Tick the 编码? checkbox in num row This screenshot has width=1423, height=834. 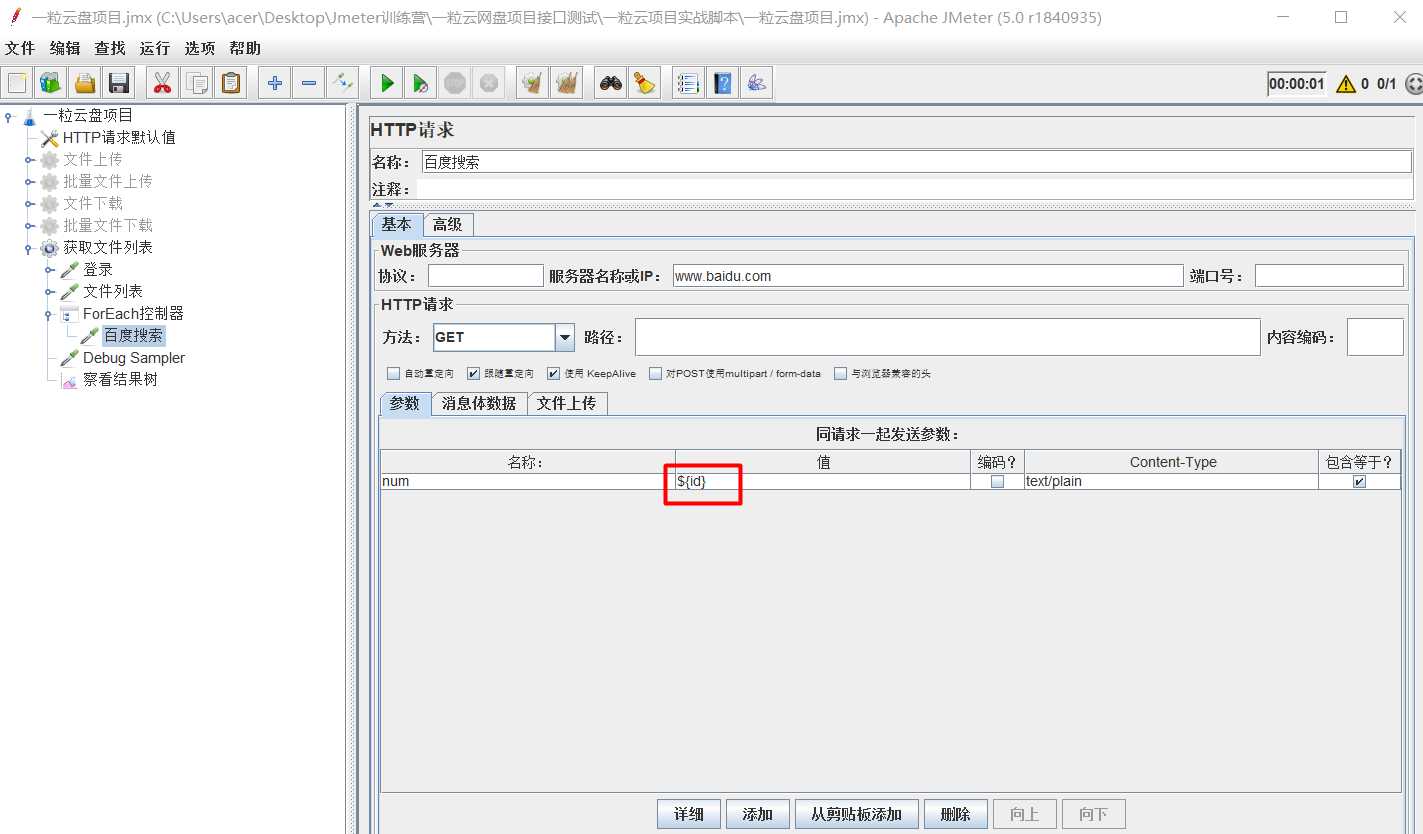[x=997, y=481]
